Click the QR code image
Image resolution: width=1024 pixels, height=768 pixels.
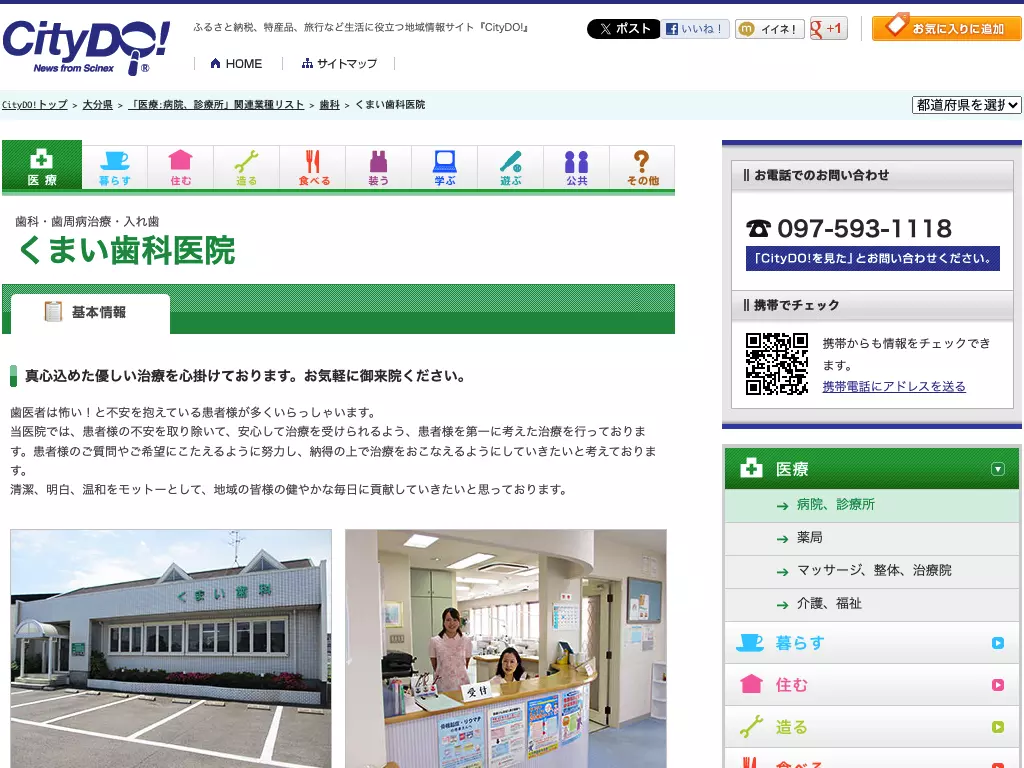coord(777,364)
